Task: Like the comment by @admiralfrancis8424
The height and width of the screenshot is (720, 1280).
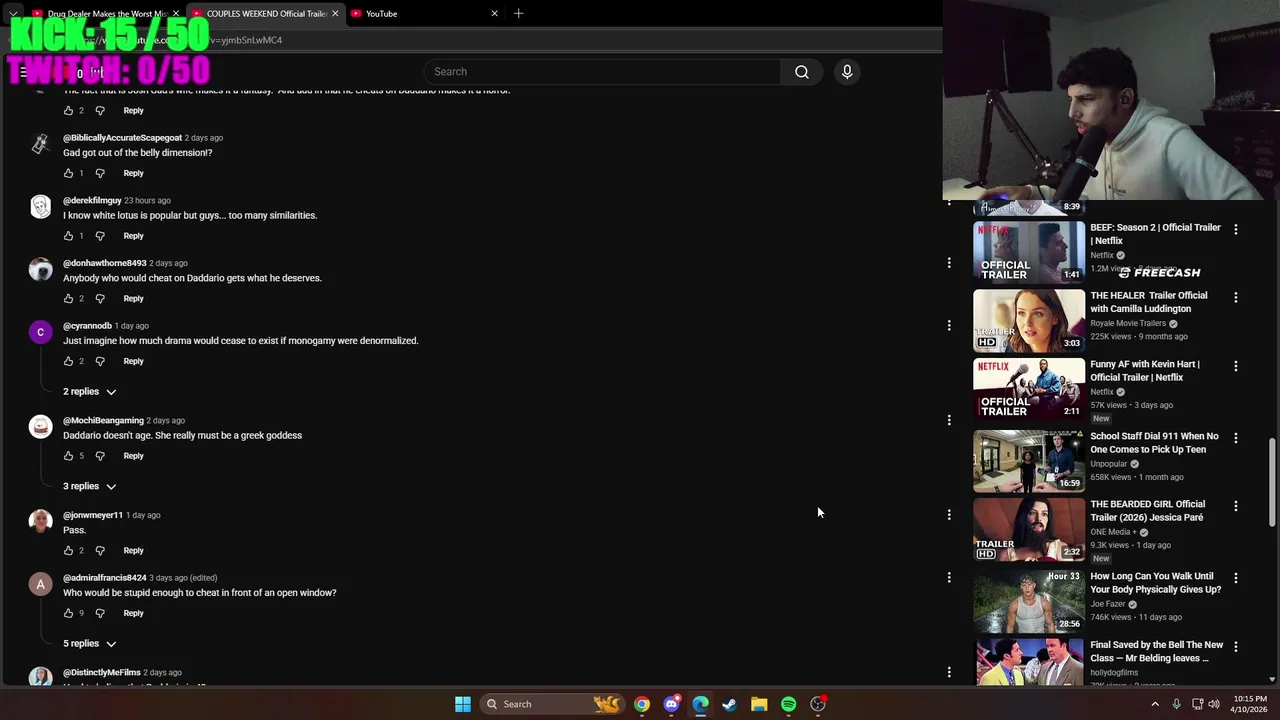Action: pyautogui.click(x=68, y=613)
